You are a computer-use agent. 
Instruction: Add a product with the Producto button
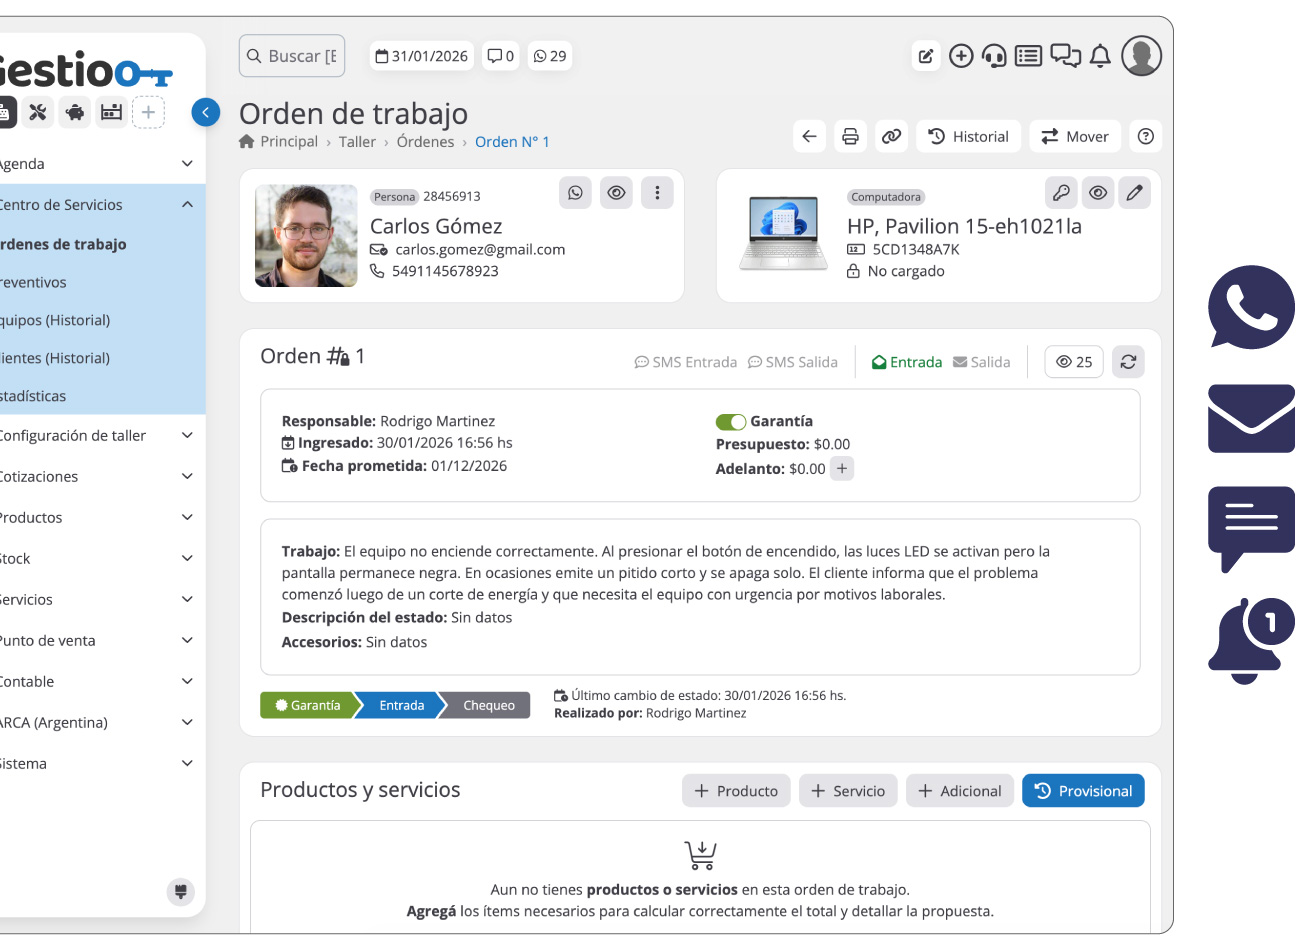(x=736, y=790)
